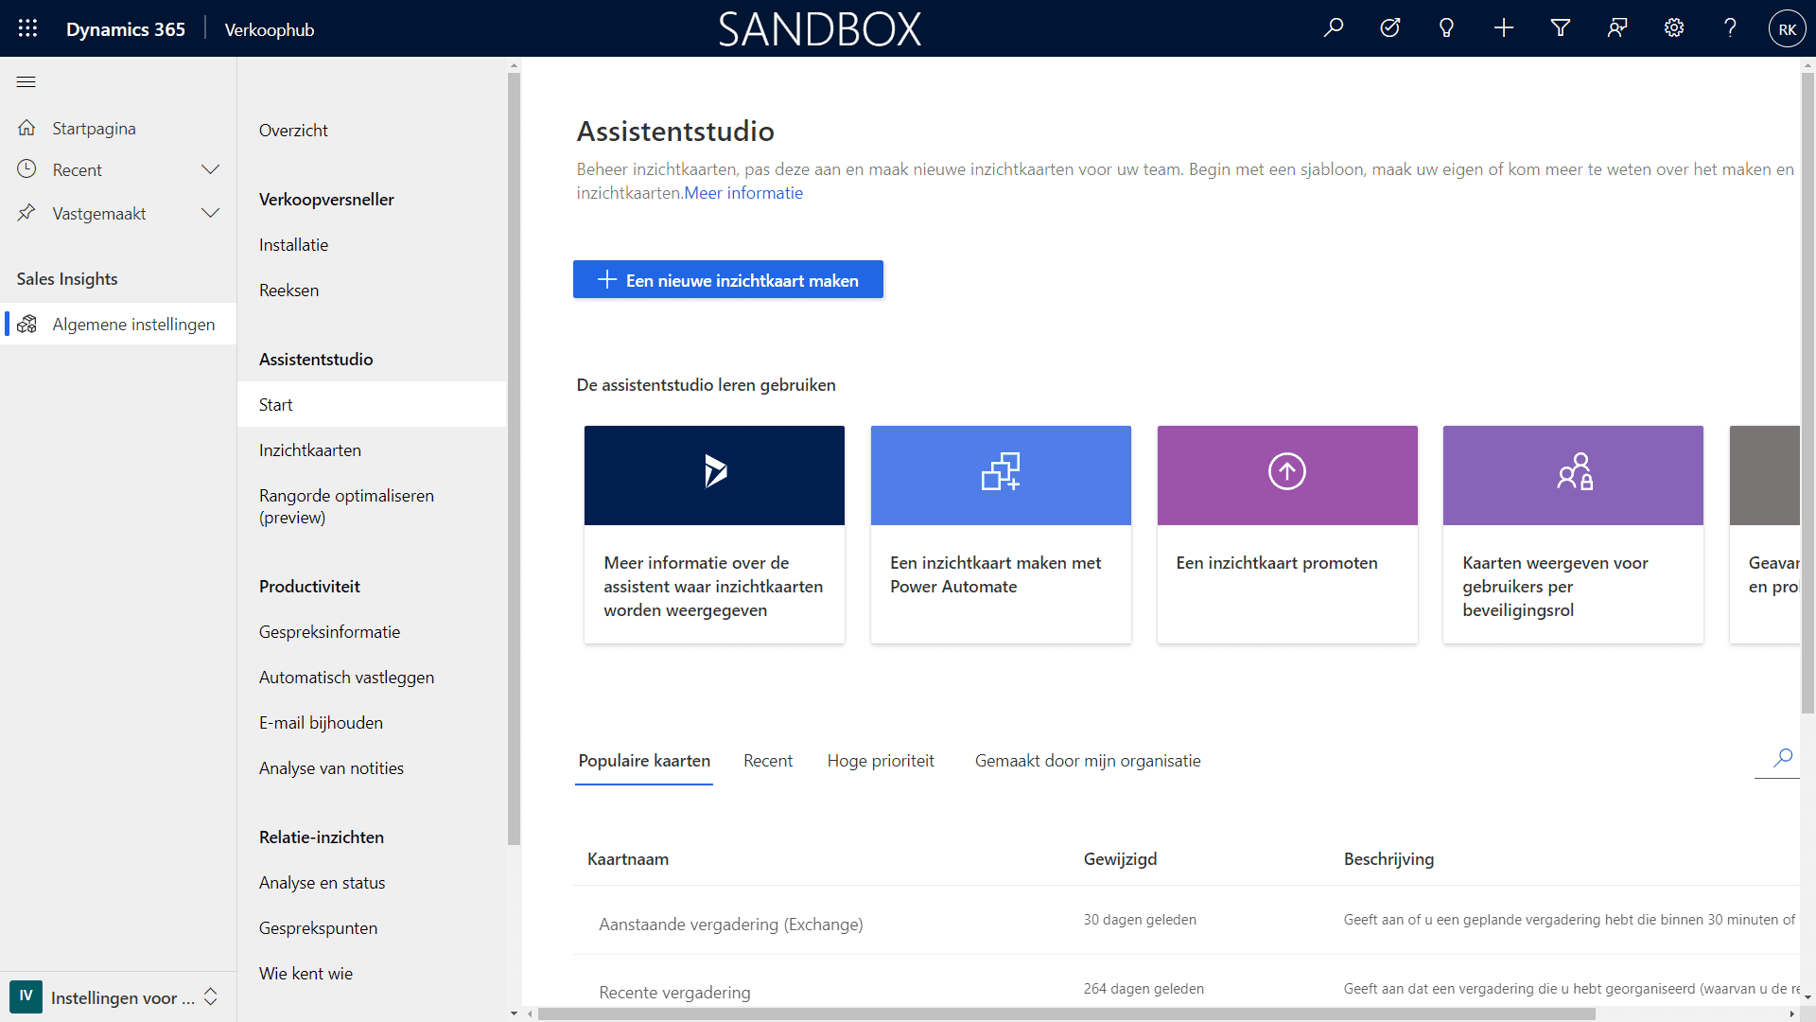
Task: Expand the Vastgemaakt chevron
Action: click(210, 213)
